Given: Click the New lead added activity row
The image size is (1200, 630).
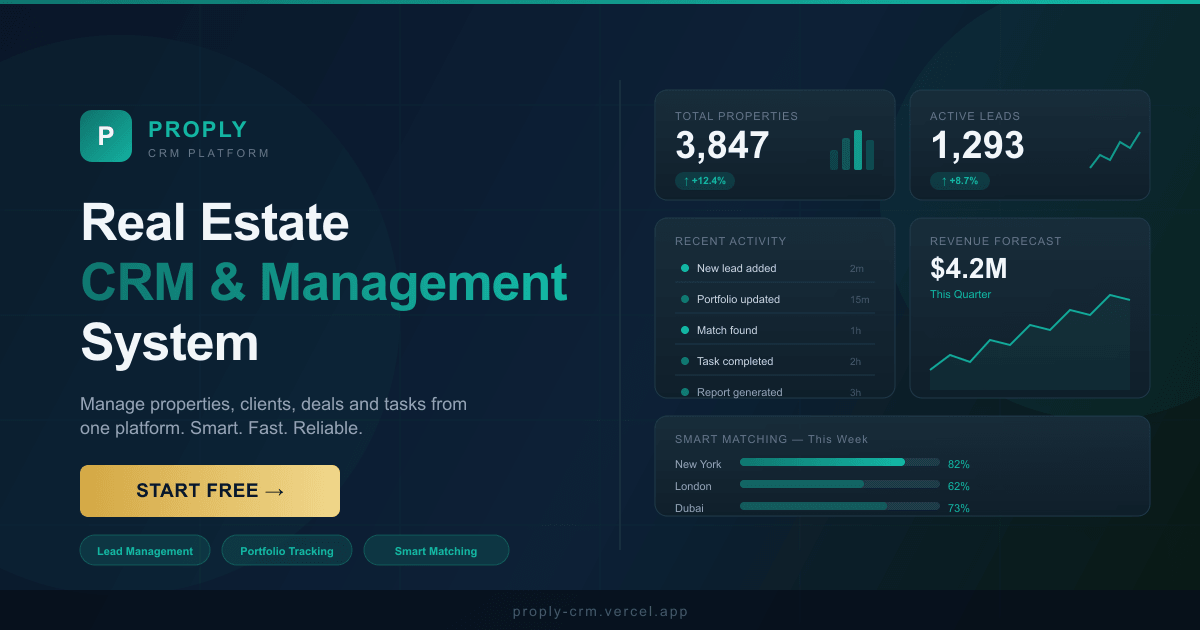Looking at the screenshot, I should pos(775,268).
